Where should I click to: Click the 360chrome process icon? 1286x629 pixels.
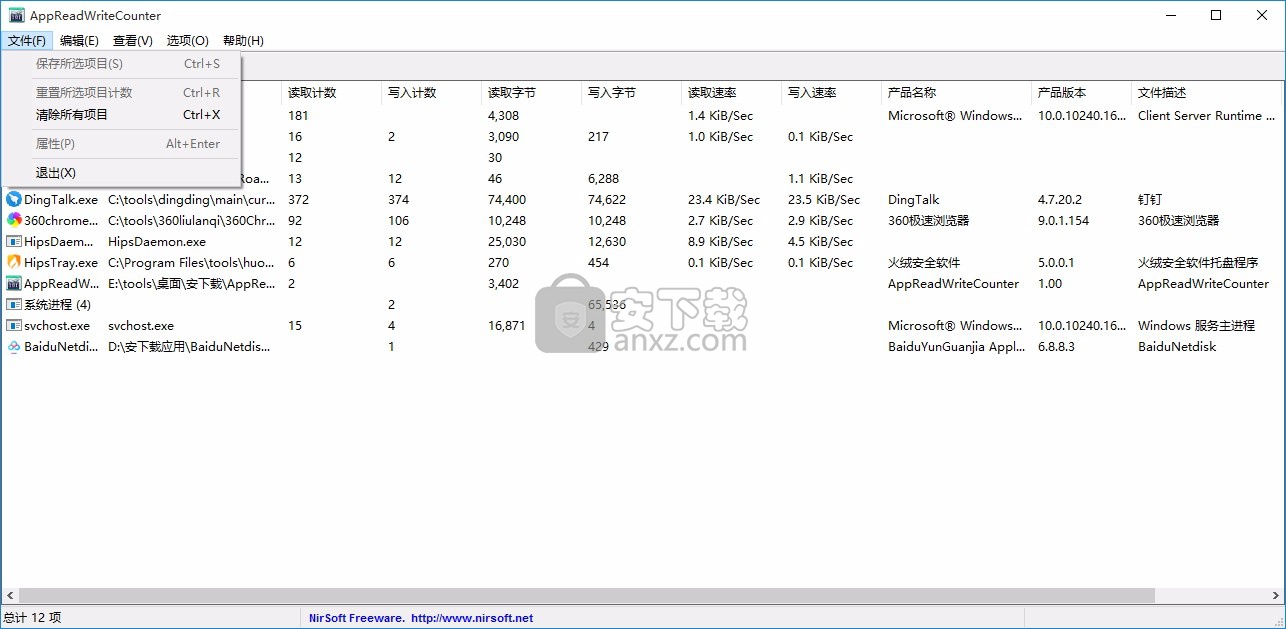(x=14, y=221)
